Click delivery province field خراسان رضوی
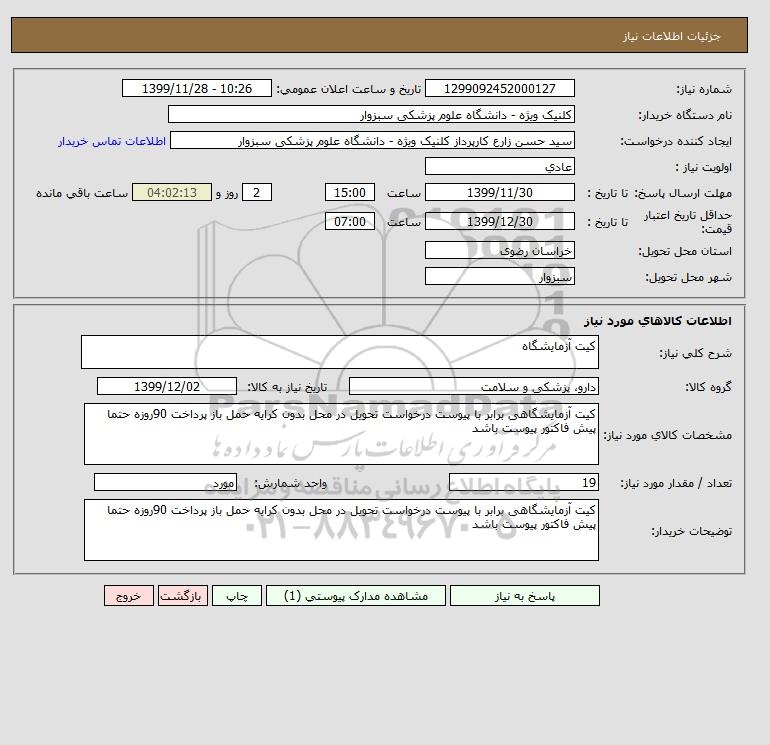This screenshot has width=770, height=745. 500,250
